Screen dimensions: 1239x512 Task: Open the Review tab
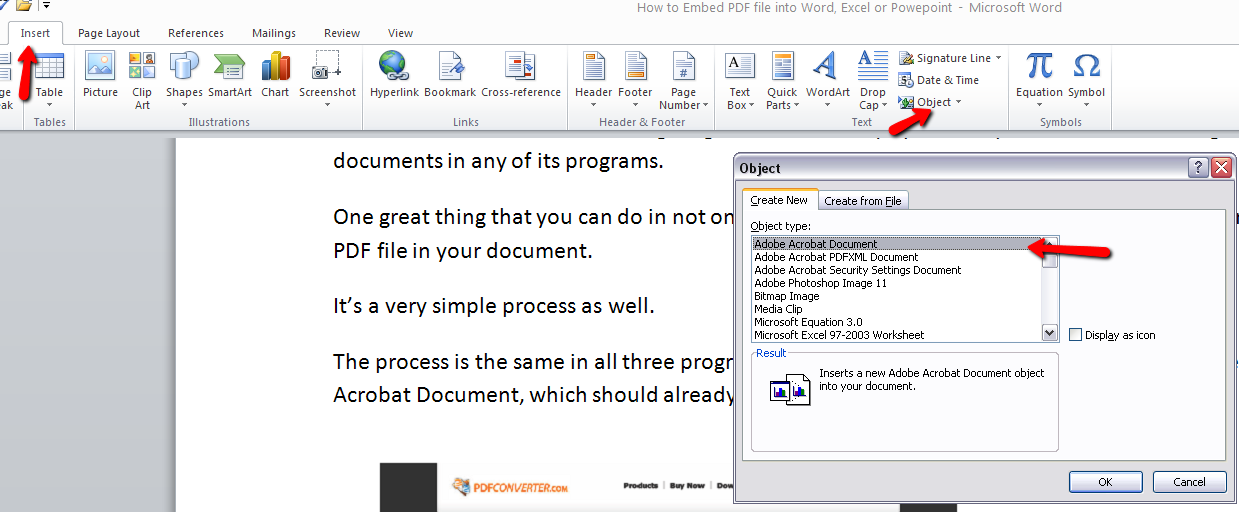342,33
